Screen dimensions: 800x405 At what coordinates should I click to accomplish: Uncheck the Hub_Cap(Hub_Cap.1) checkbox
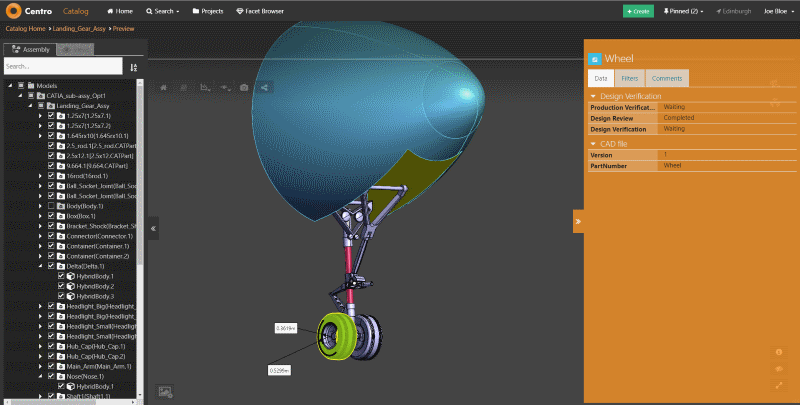click(51, 346)
